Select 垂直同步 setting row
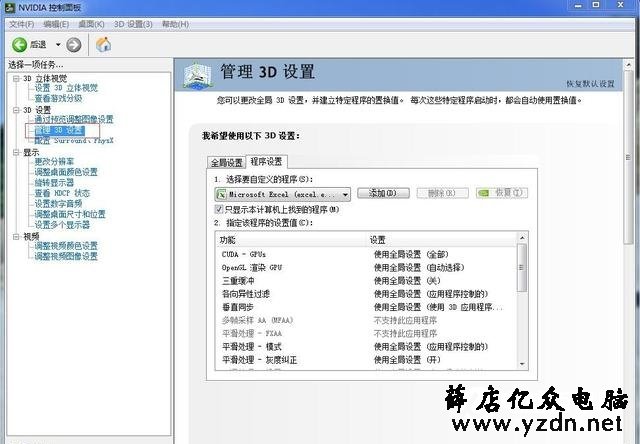Viewport: 640px width, 444px height. (x=366, y=307)
